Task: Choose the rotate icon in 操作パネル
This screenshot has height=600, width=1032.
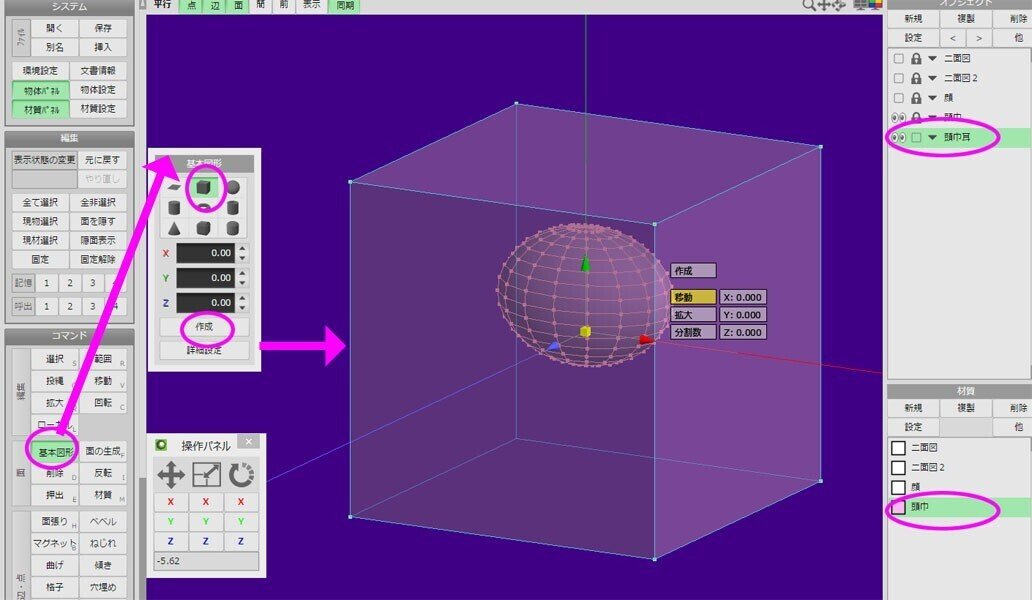Action: point(241,474)
